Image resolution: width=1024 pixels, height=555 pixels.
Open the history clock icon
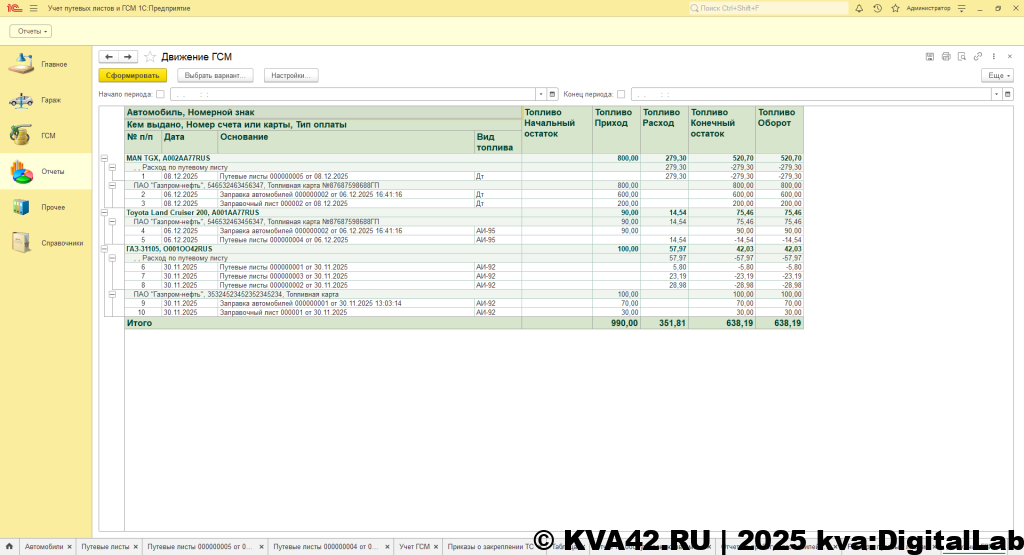[x=877, y=8]
